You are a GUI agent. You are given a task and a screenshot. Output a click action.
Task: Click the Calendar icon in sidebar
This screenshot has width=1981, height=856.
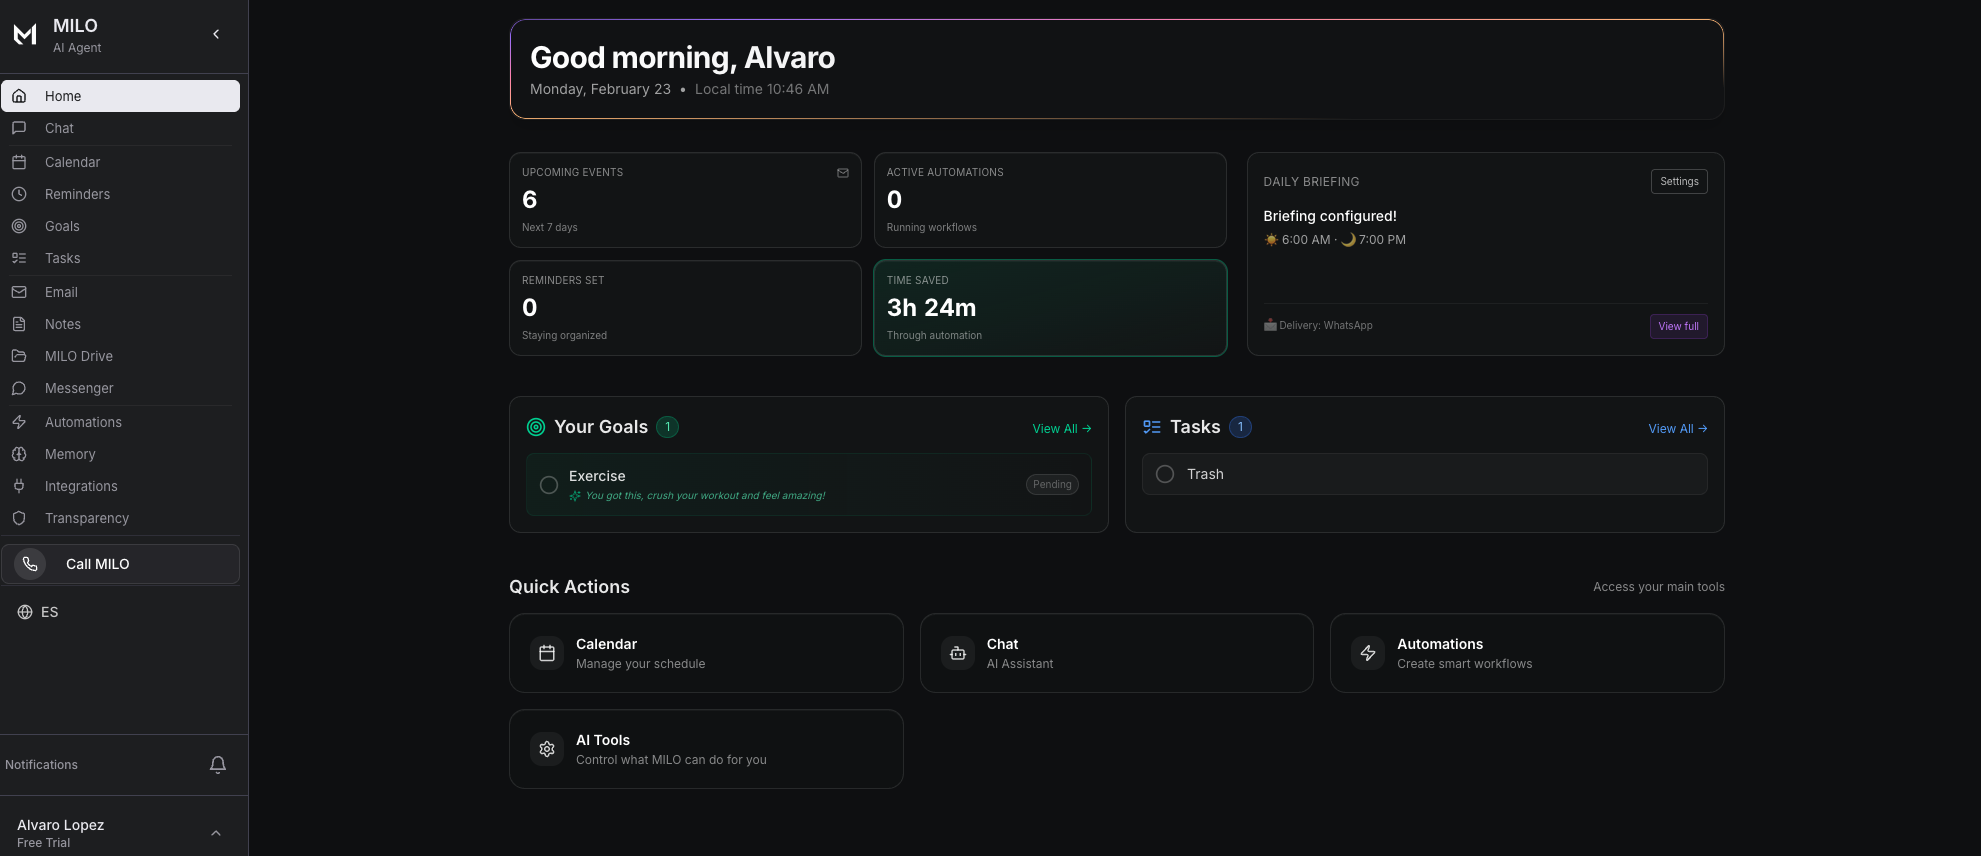point(19,162)
